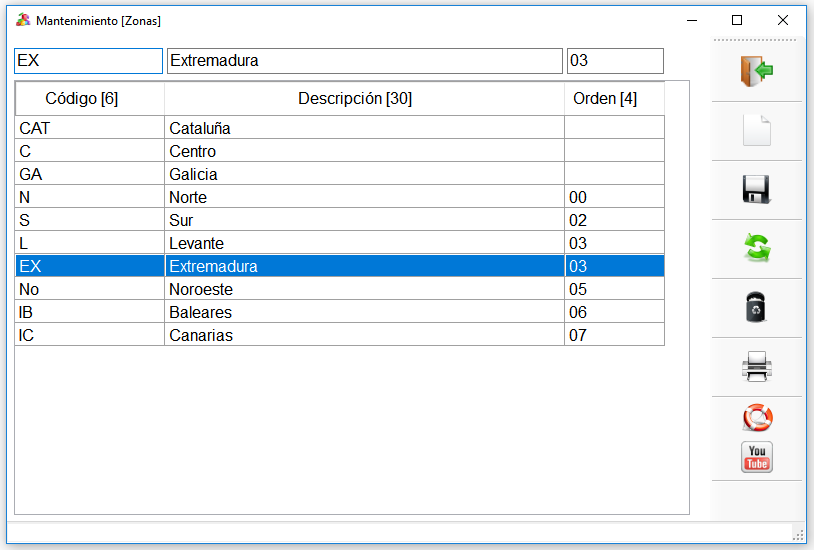Click the resize grip in status bar

pos(798,535)
